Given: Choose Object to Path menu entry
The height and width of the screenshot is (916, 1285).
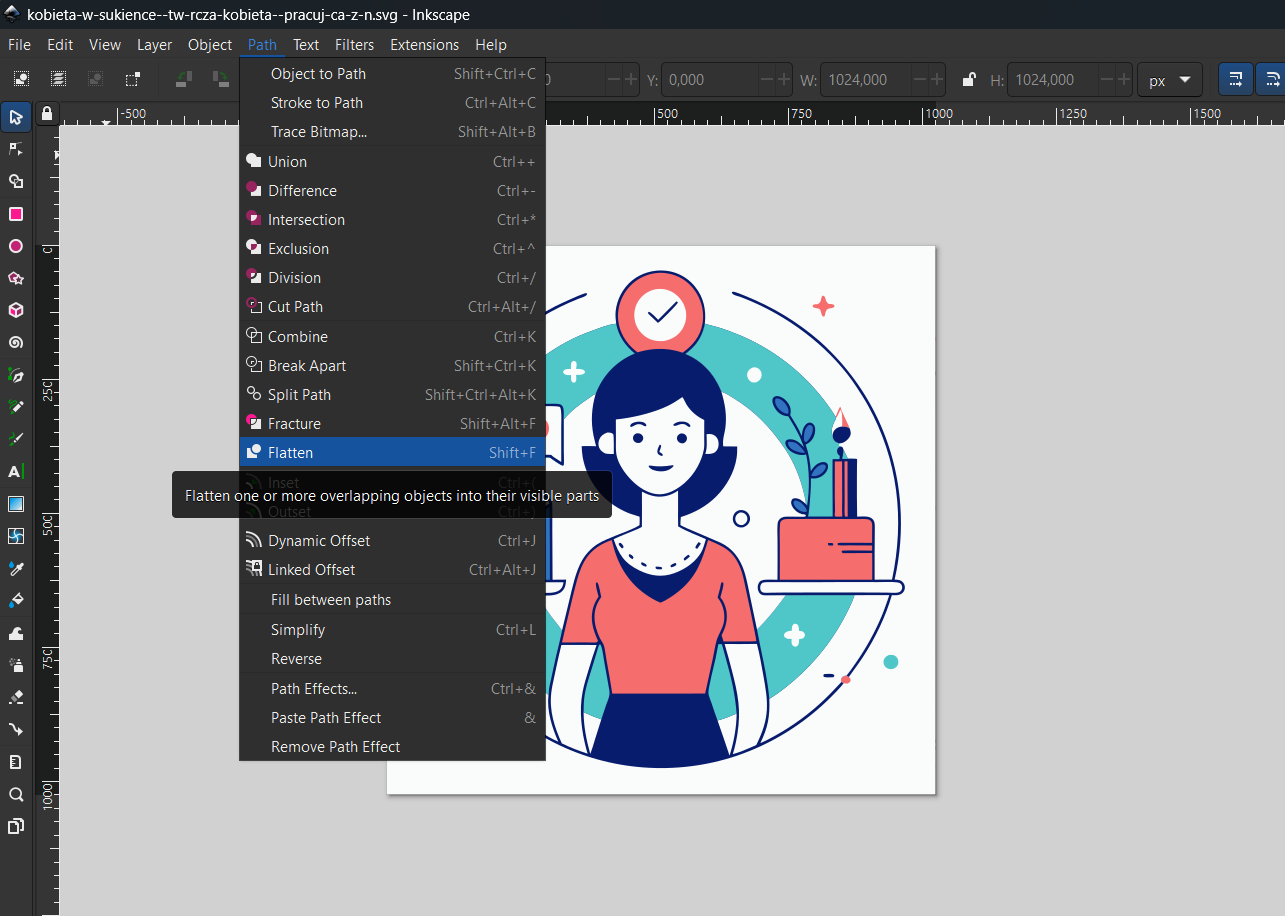Looking at the screenshot, I should click(392, 74).
